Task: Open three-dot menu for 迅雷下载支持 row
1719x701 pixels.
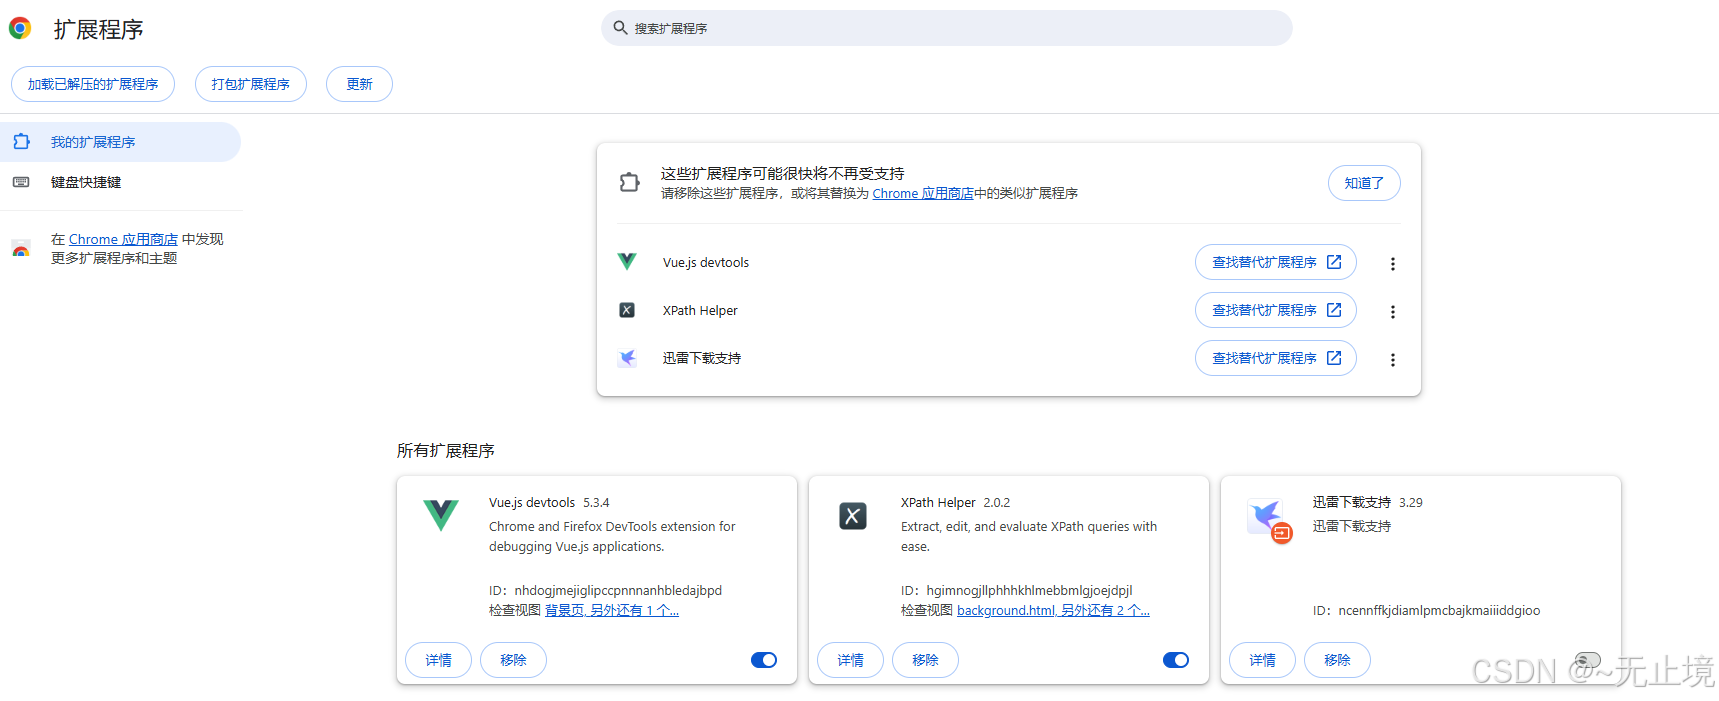Action: click(1392, 359)
